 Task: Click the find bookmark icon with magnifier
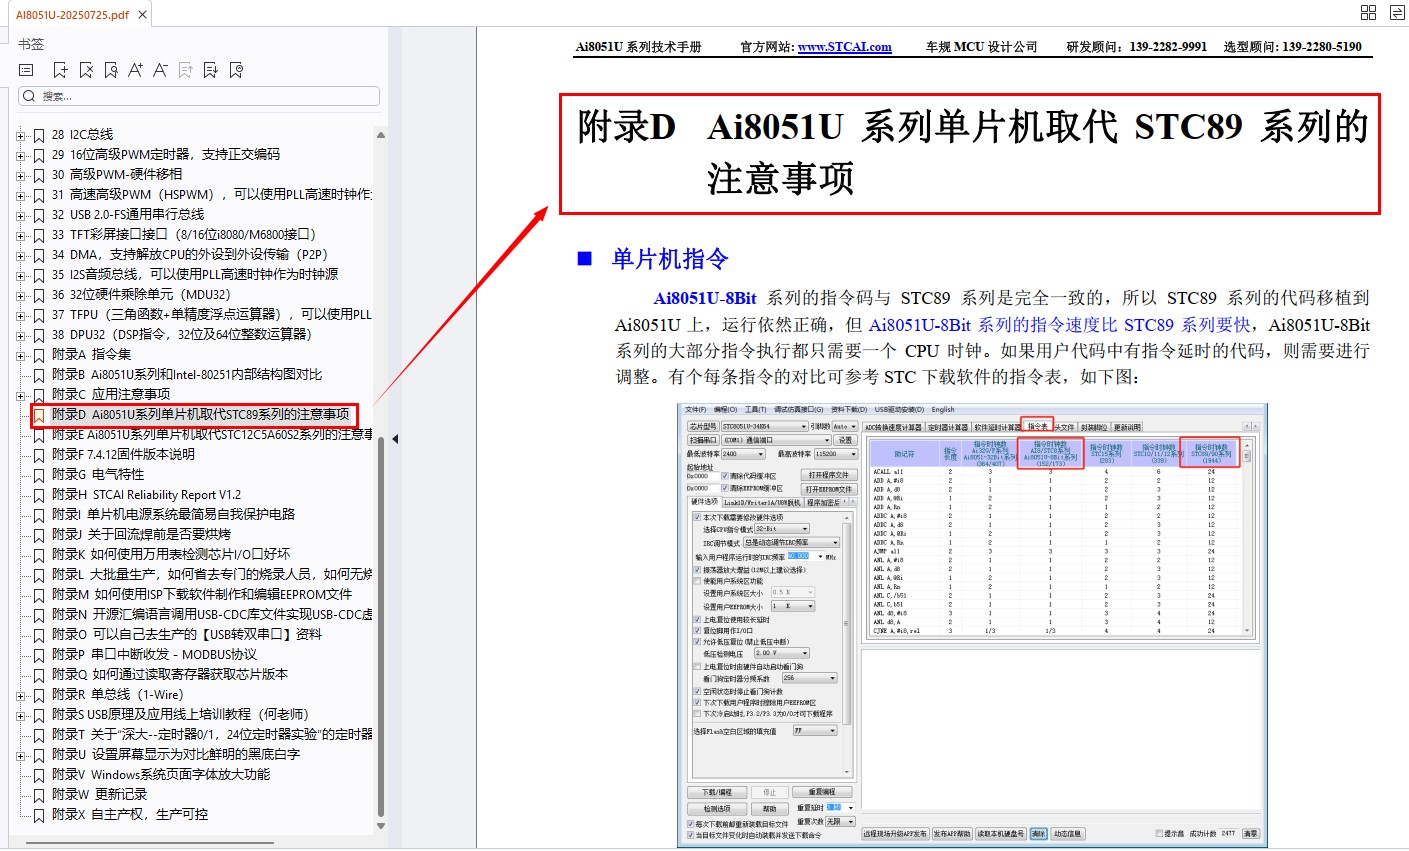tap(110, 70)
